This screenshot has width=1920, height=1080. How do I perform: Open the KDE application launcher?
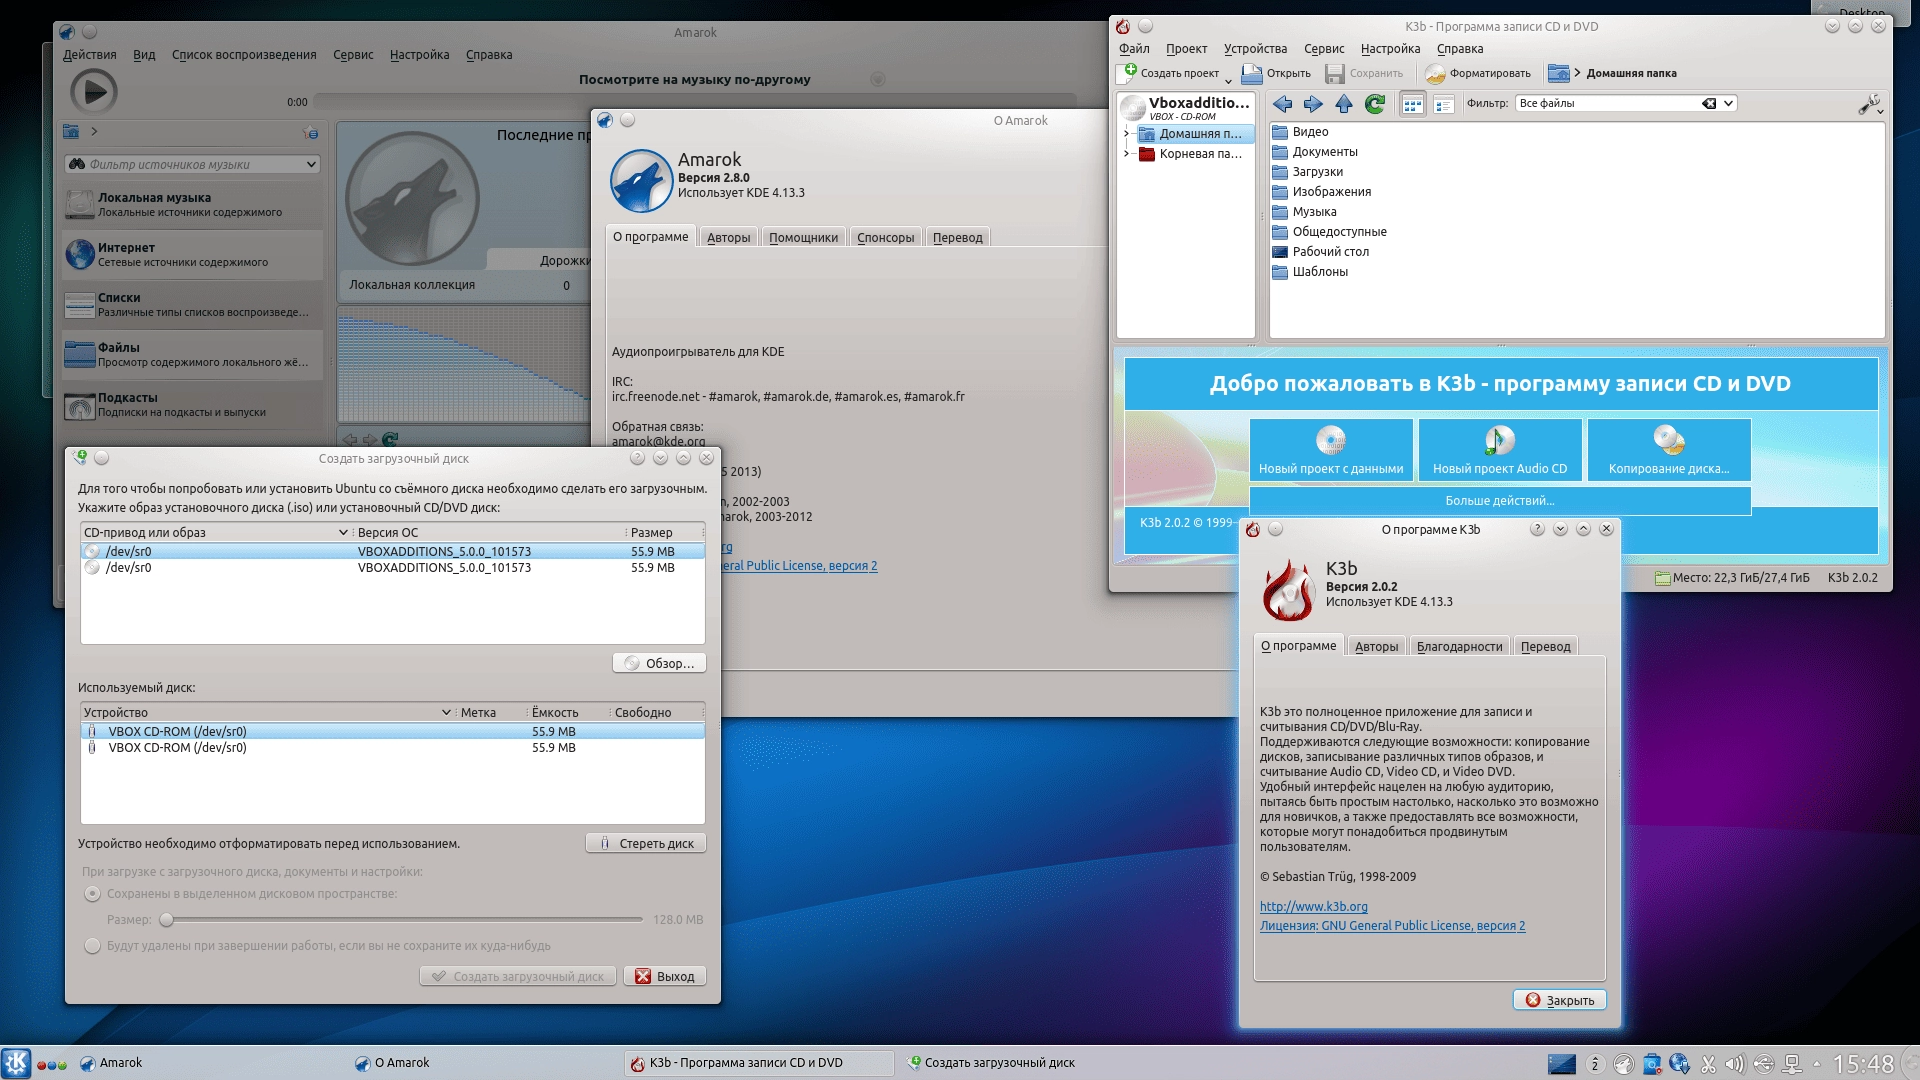coord(16,1063)
